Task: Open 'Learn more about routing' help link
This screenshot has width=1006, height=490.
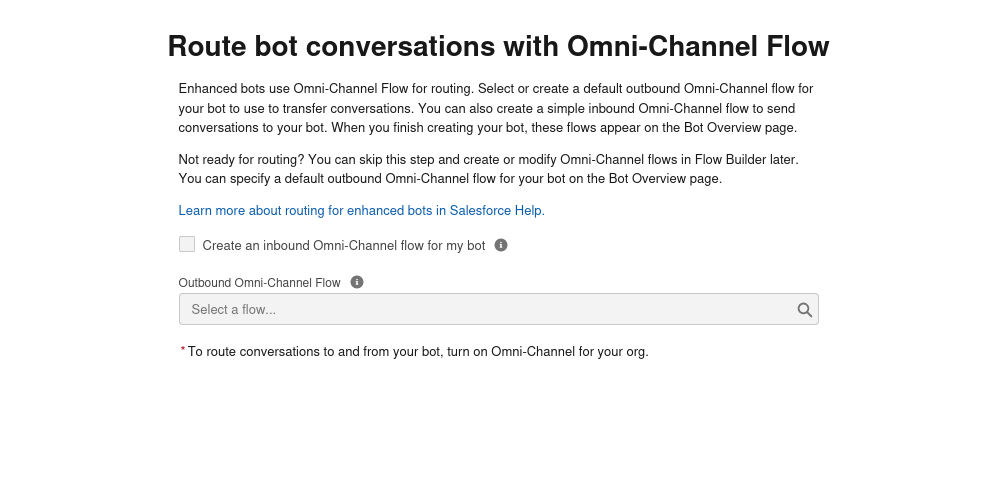Action: point(361,210)
